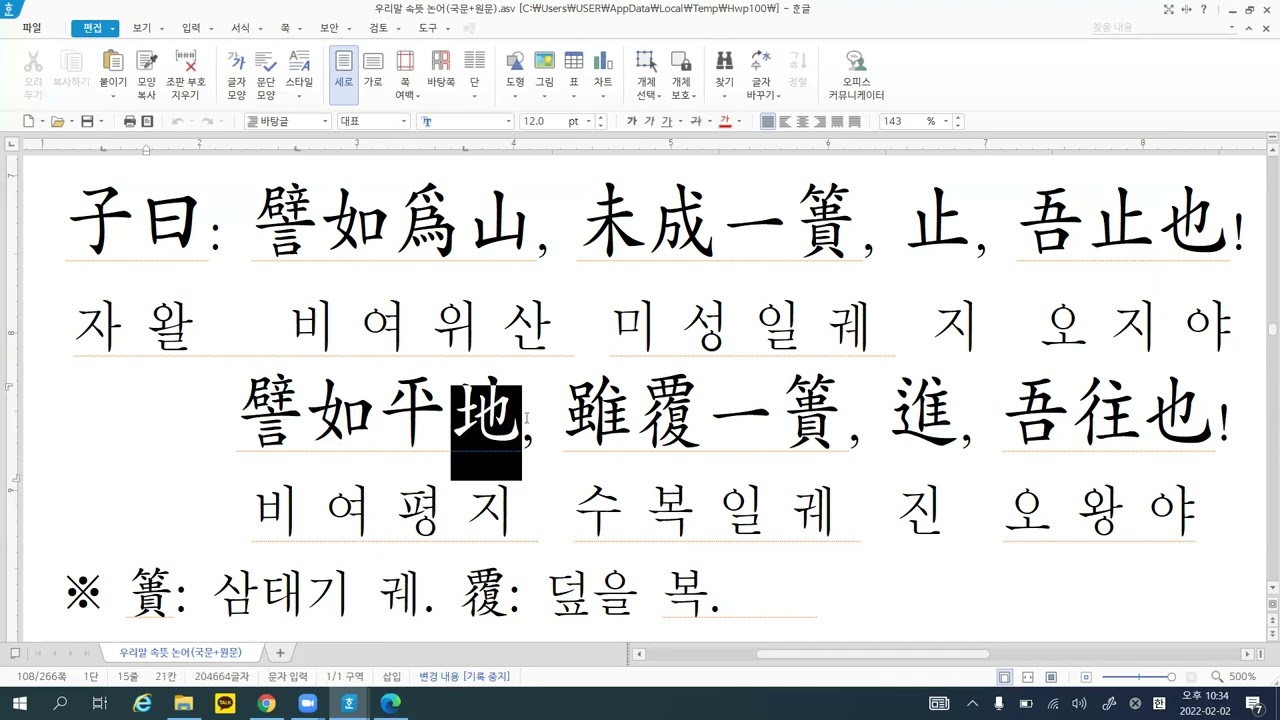Viewport: 1280px width, 720px height.
Task: Open the 12.0 pt font size dropdown
Action: click(x=588, y=121)
